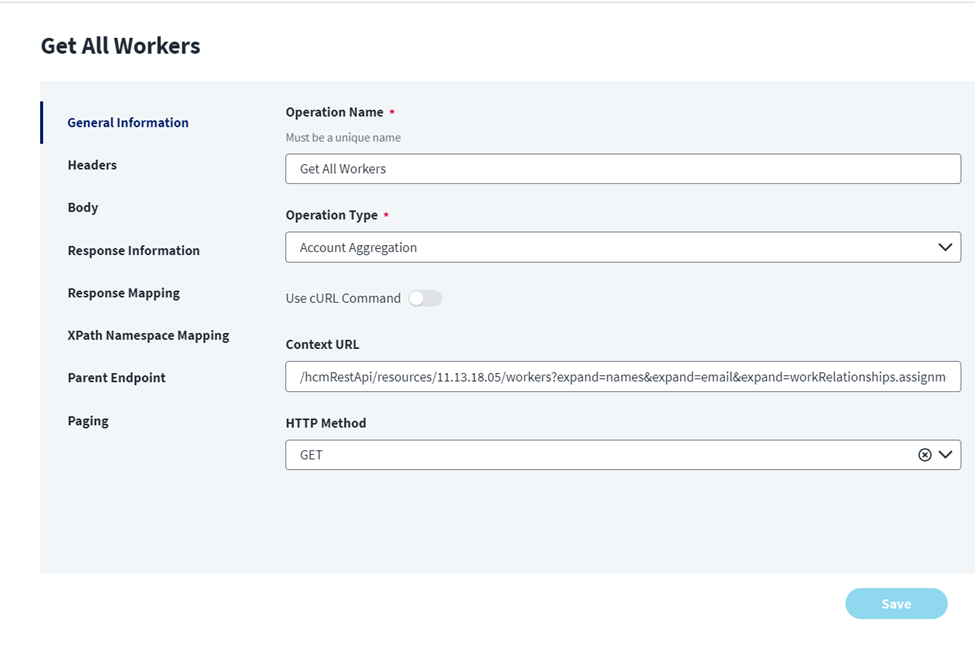Select the Response Mapping section

pyautogui.click(x=124, y=293)
